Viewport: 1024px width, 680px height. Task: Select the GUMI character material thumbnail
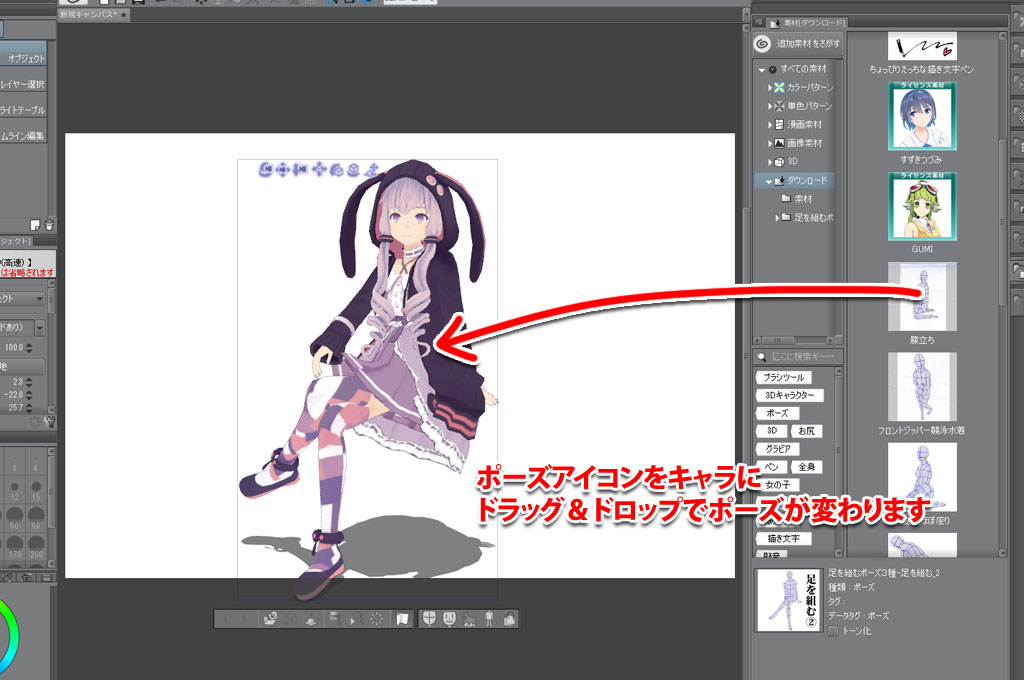(x=921, y=204)
